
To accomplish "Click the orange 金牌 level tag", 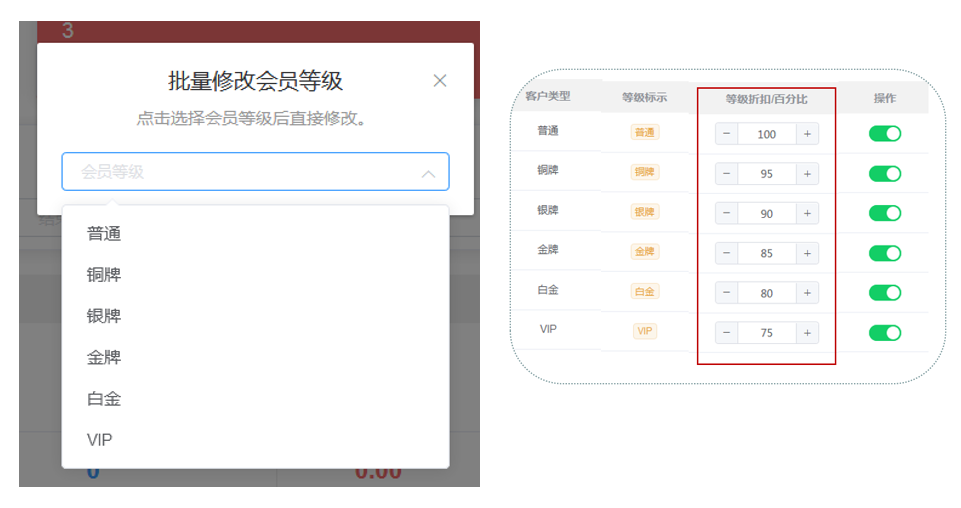I will tap(645, 252).
